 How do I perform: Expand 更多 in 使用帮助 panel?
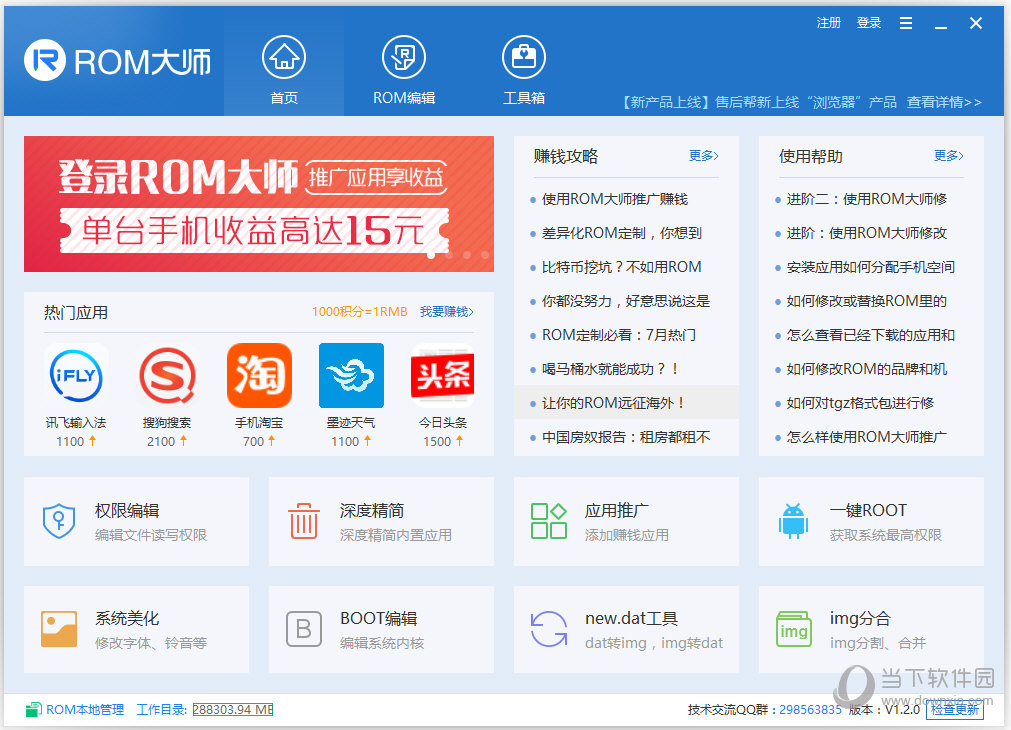tap(948, 156)
